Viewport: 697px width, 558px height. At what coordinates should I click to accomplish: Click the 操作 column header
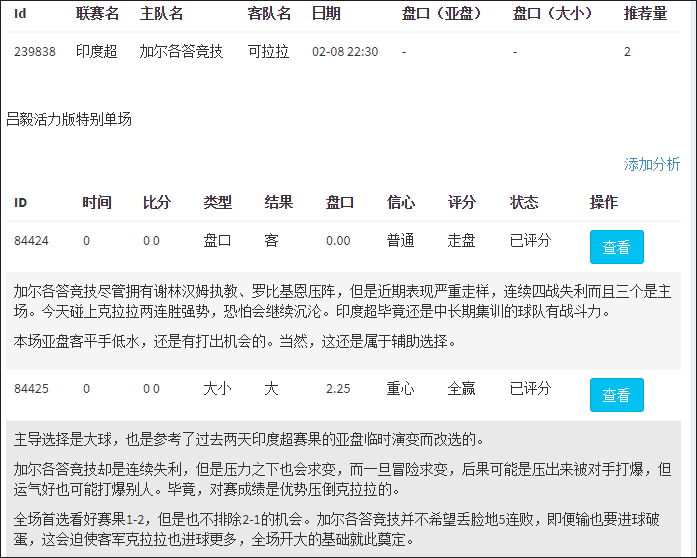[x=604, y=202]
